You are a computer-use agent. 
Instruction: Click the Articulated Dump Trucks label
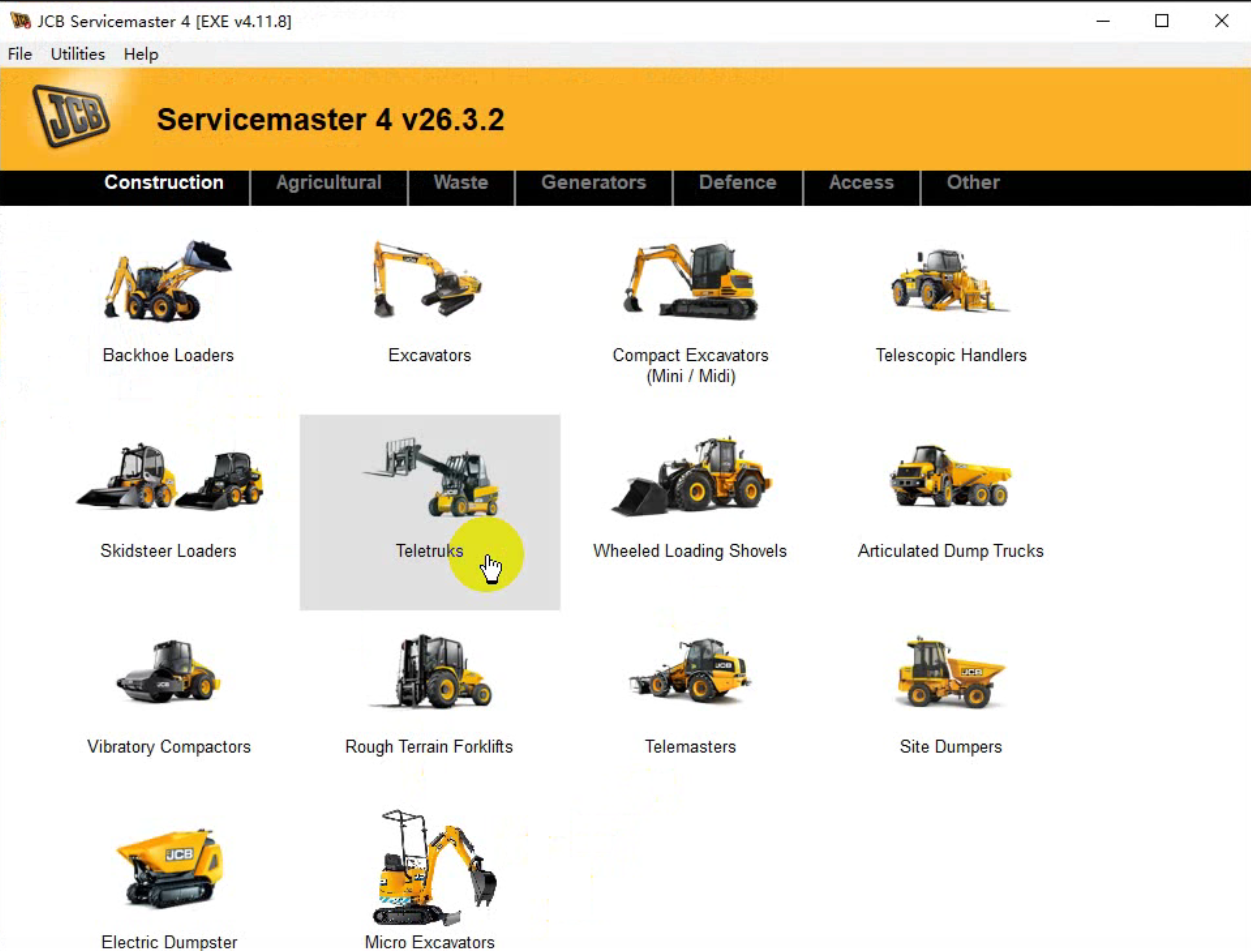click(x=951, y=551)
